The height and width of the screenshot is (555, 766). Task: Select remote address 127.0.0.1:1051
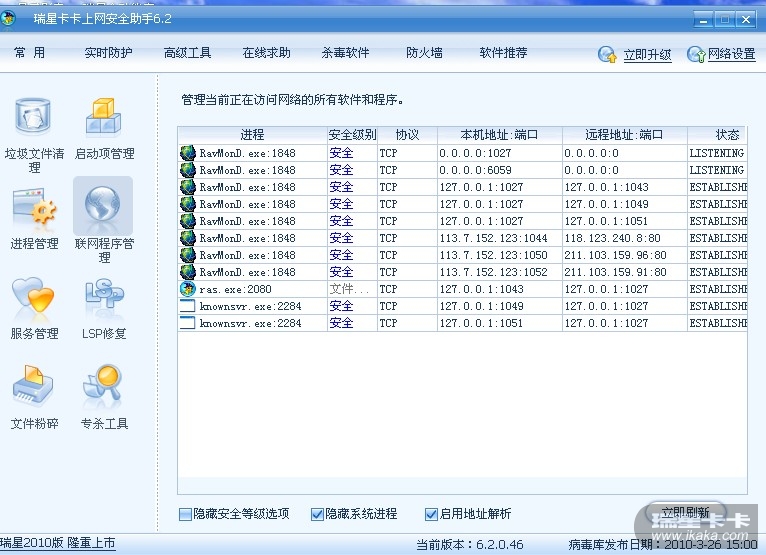(x=606, y=221)
